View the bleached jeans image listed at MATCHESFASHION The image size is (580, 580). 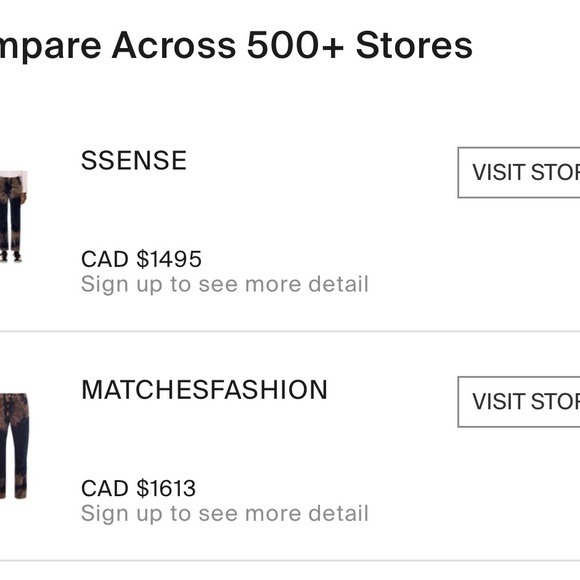point(14,446)
